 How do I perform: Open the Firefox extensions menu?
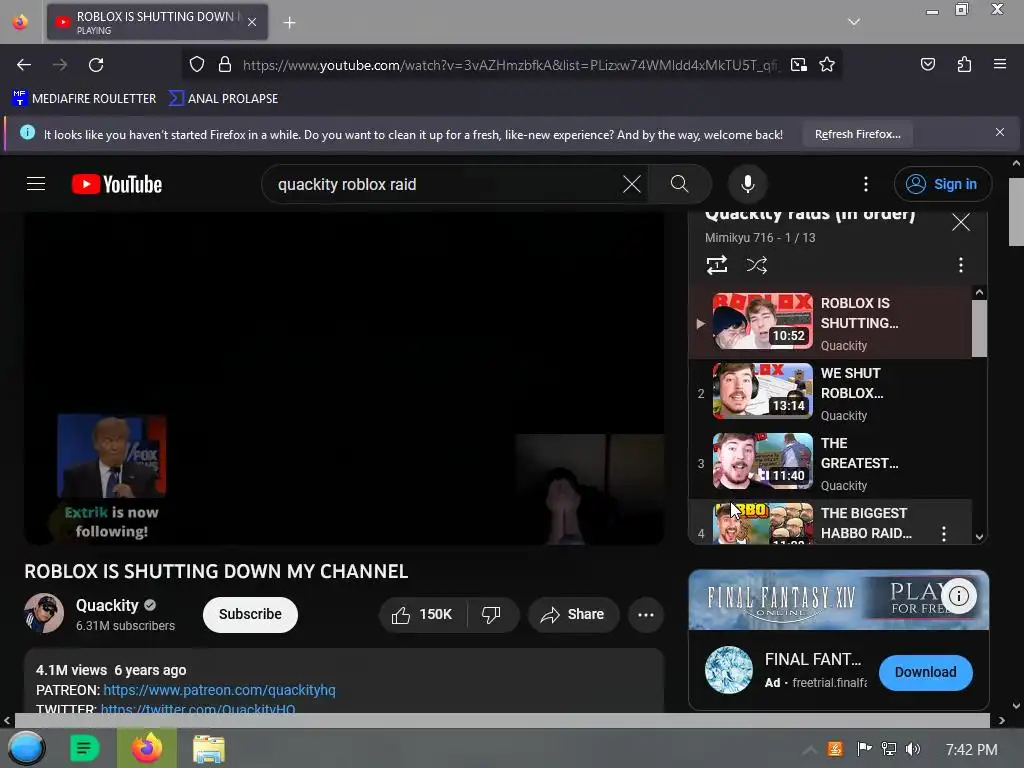[964, 64]
